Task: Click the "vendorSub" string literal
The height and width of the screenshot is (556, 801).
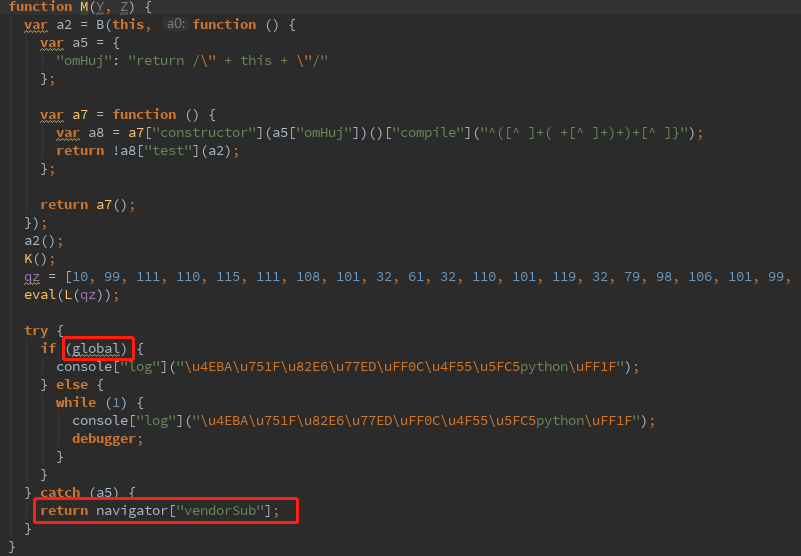Action: coord(226,511)
